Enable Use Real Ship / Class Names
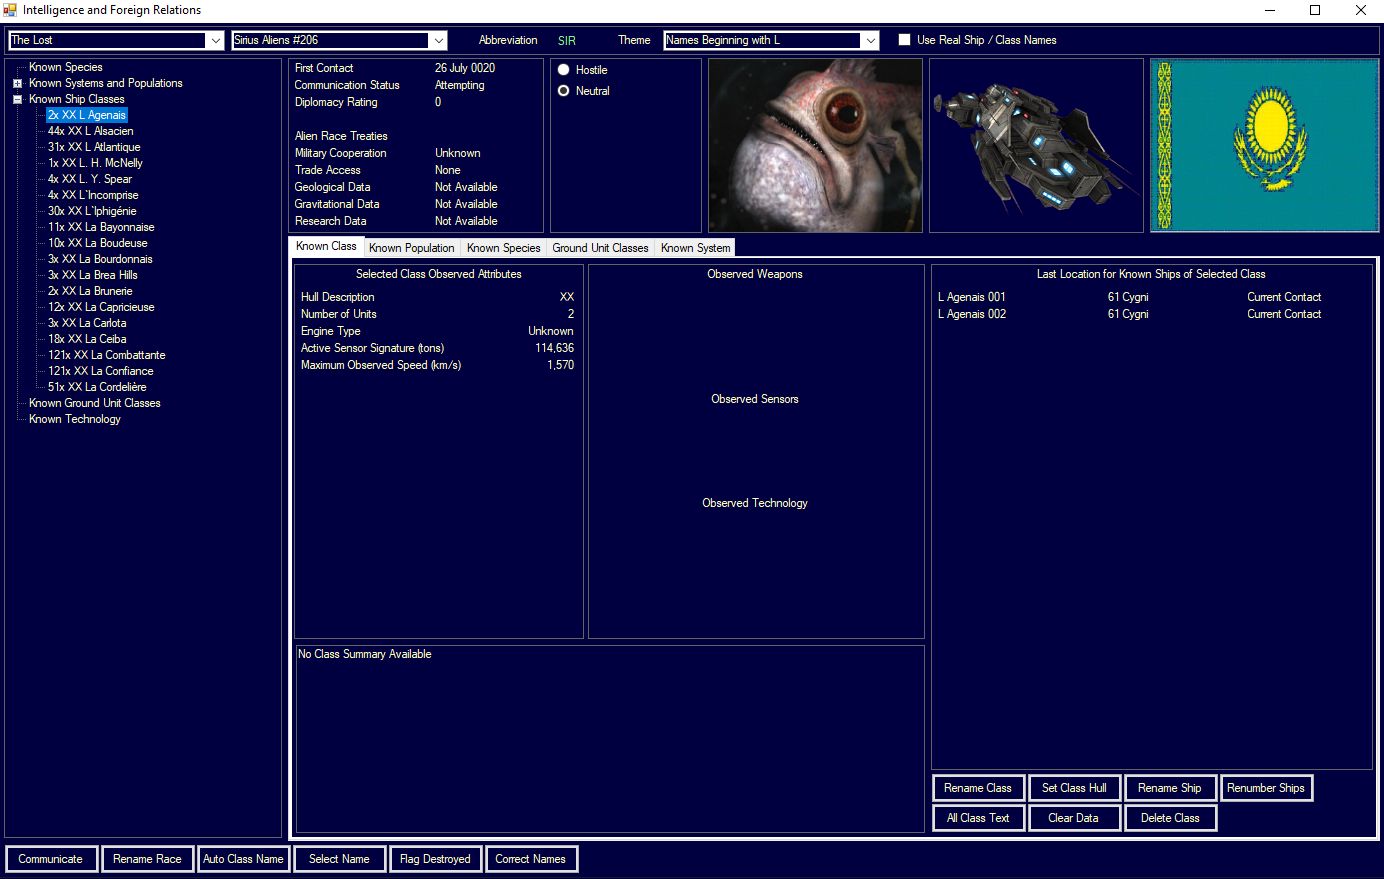The height and width of the screenshot is (879, 1384). pos(905,40)
